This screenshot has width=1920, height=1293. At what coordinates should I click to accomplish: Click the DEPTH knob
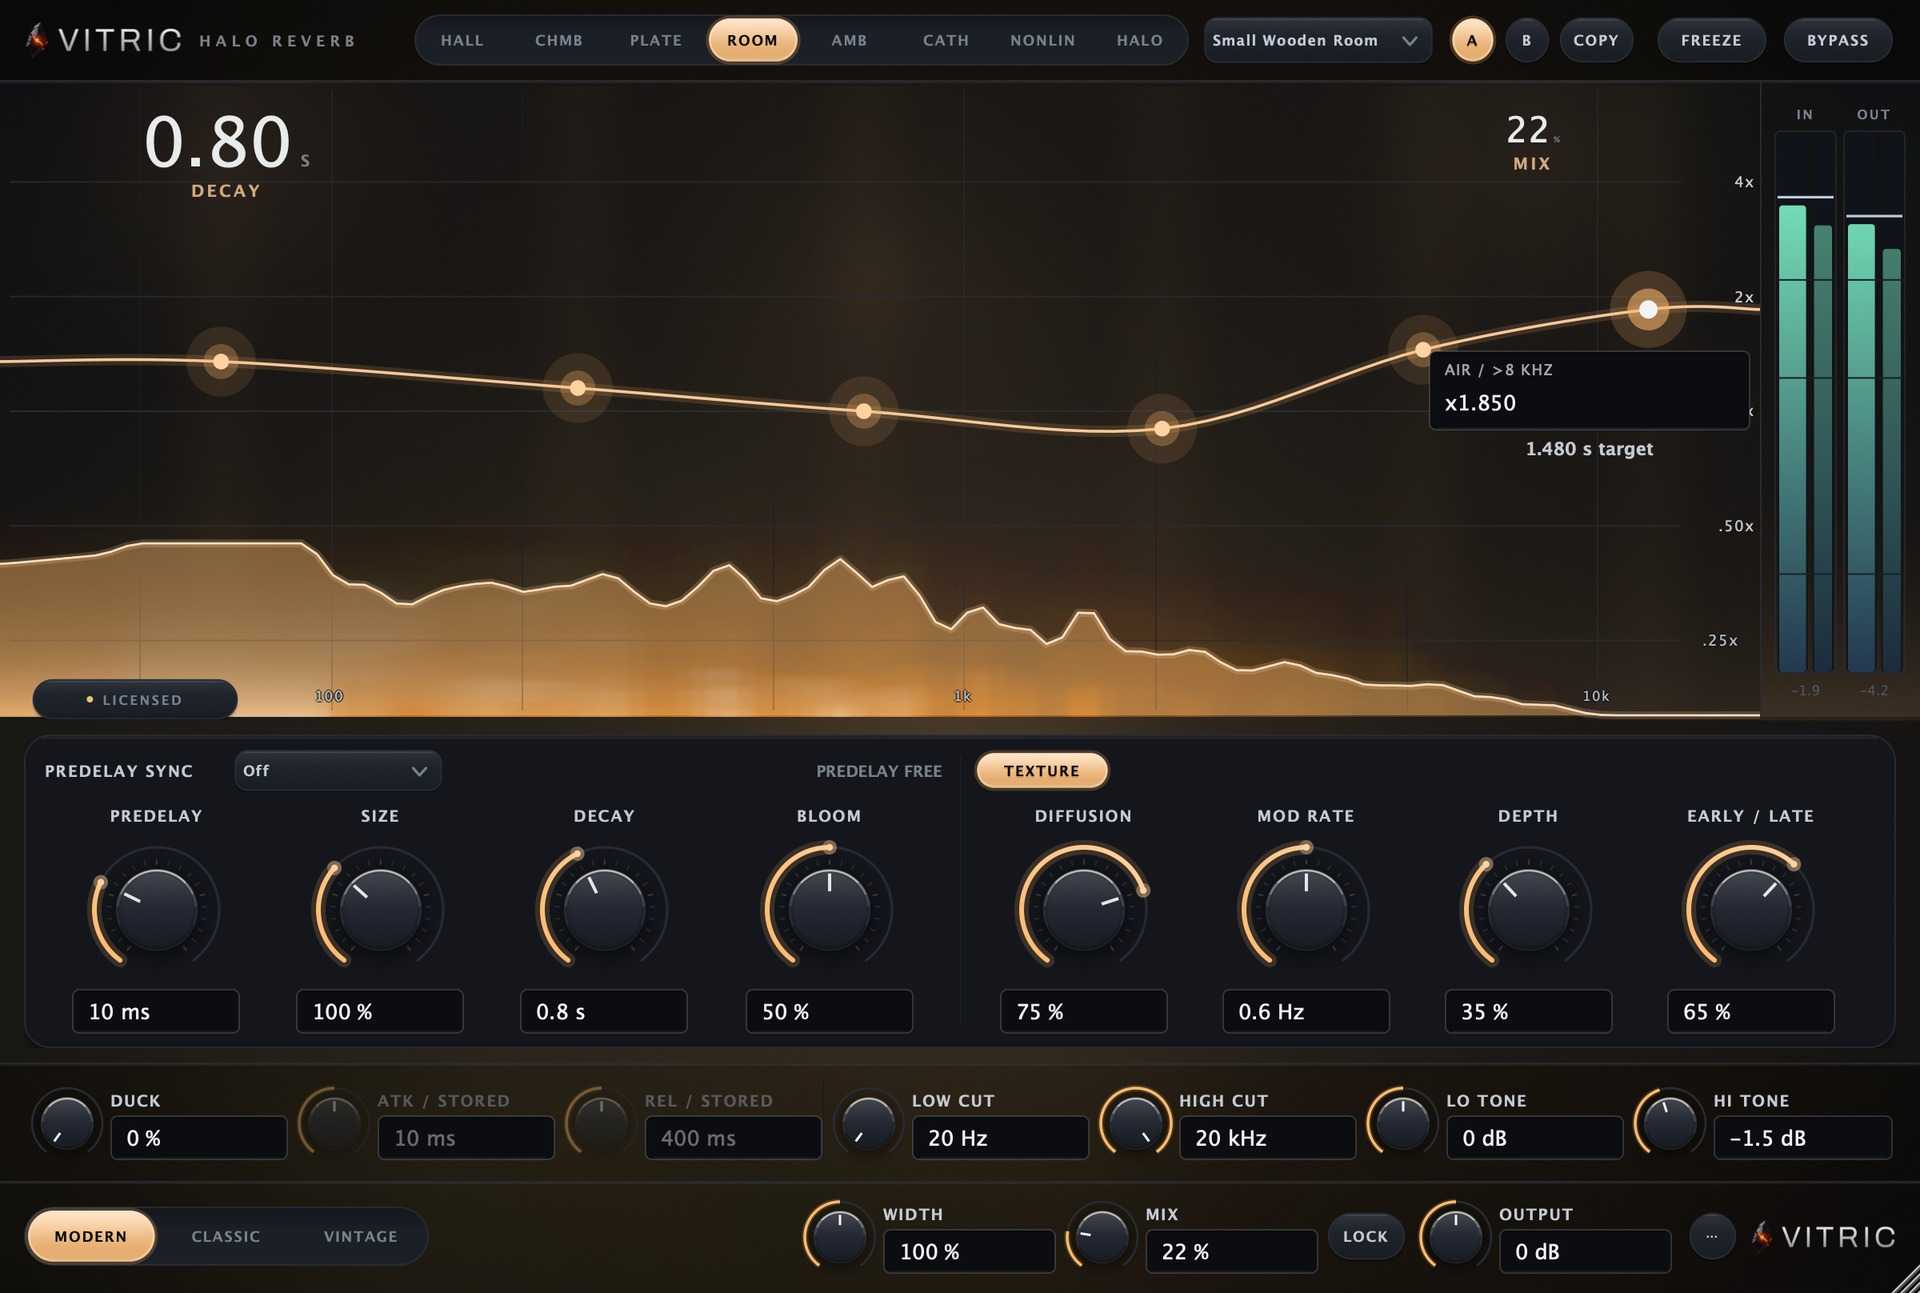click(x=1528, y=908)
